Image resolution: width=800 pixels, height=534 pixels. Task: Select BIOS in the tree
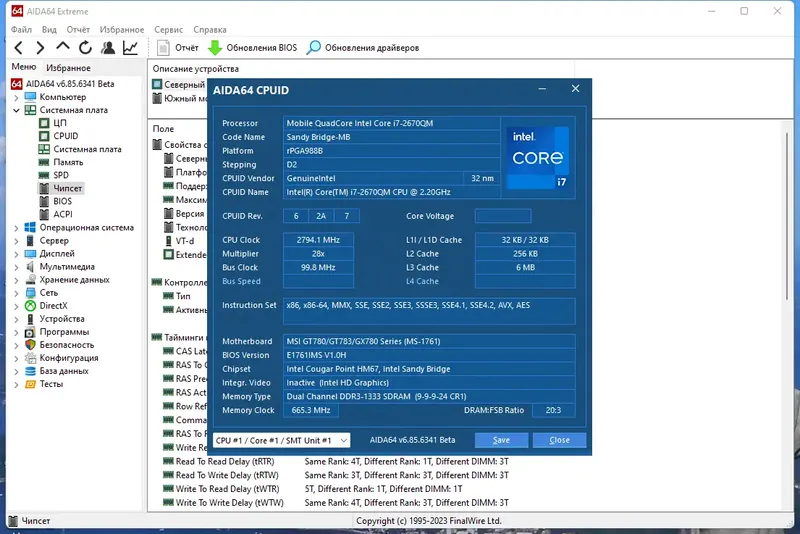[63, 201]
